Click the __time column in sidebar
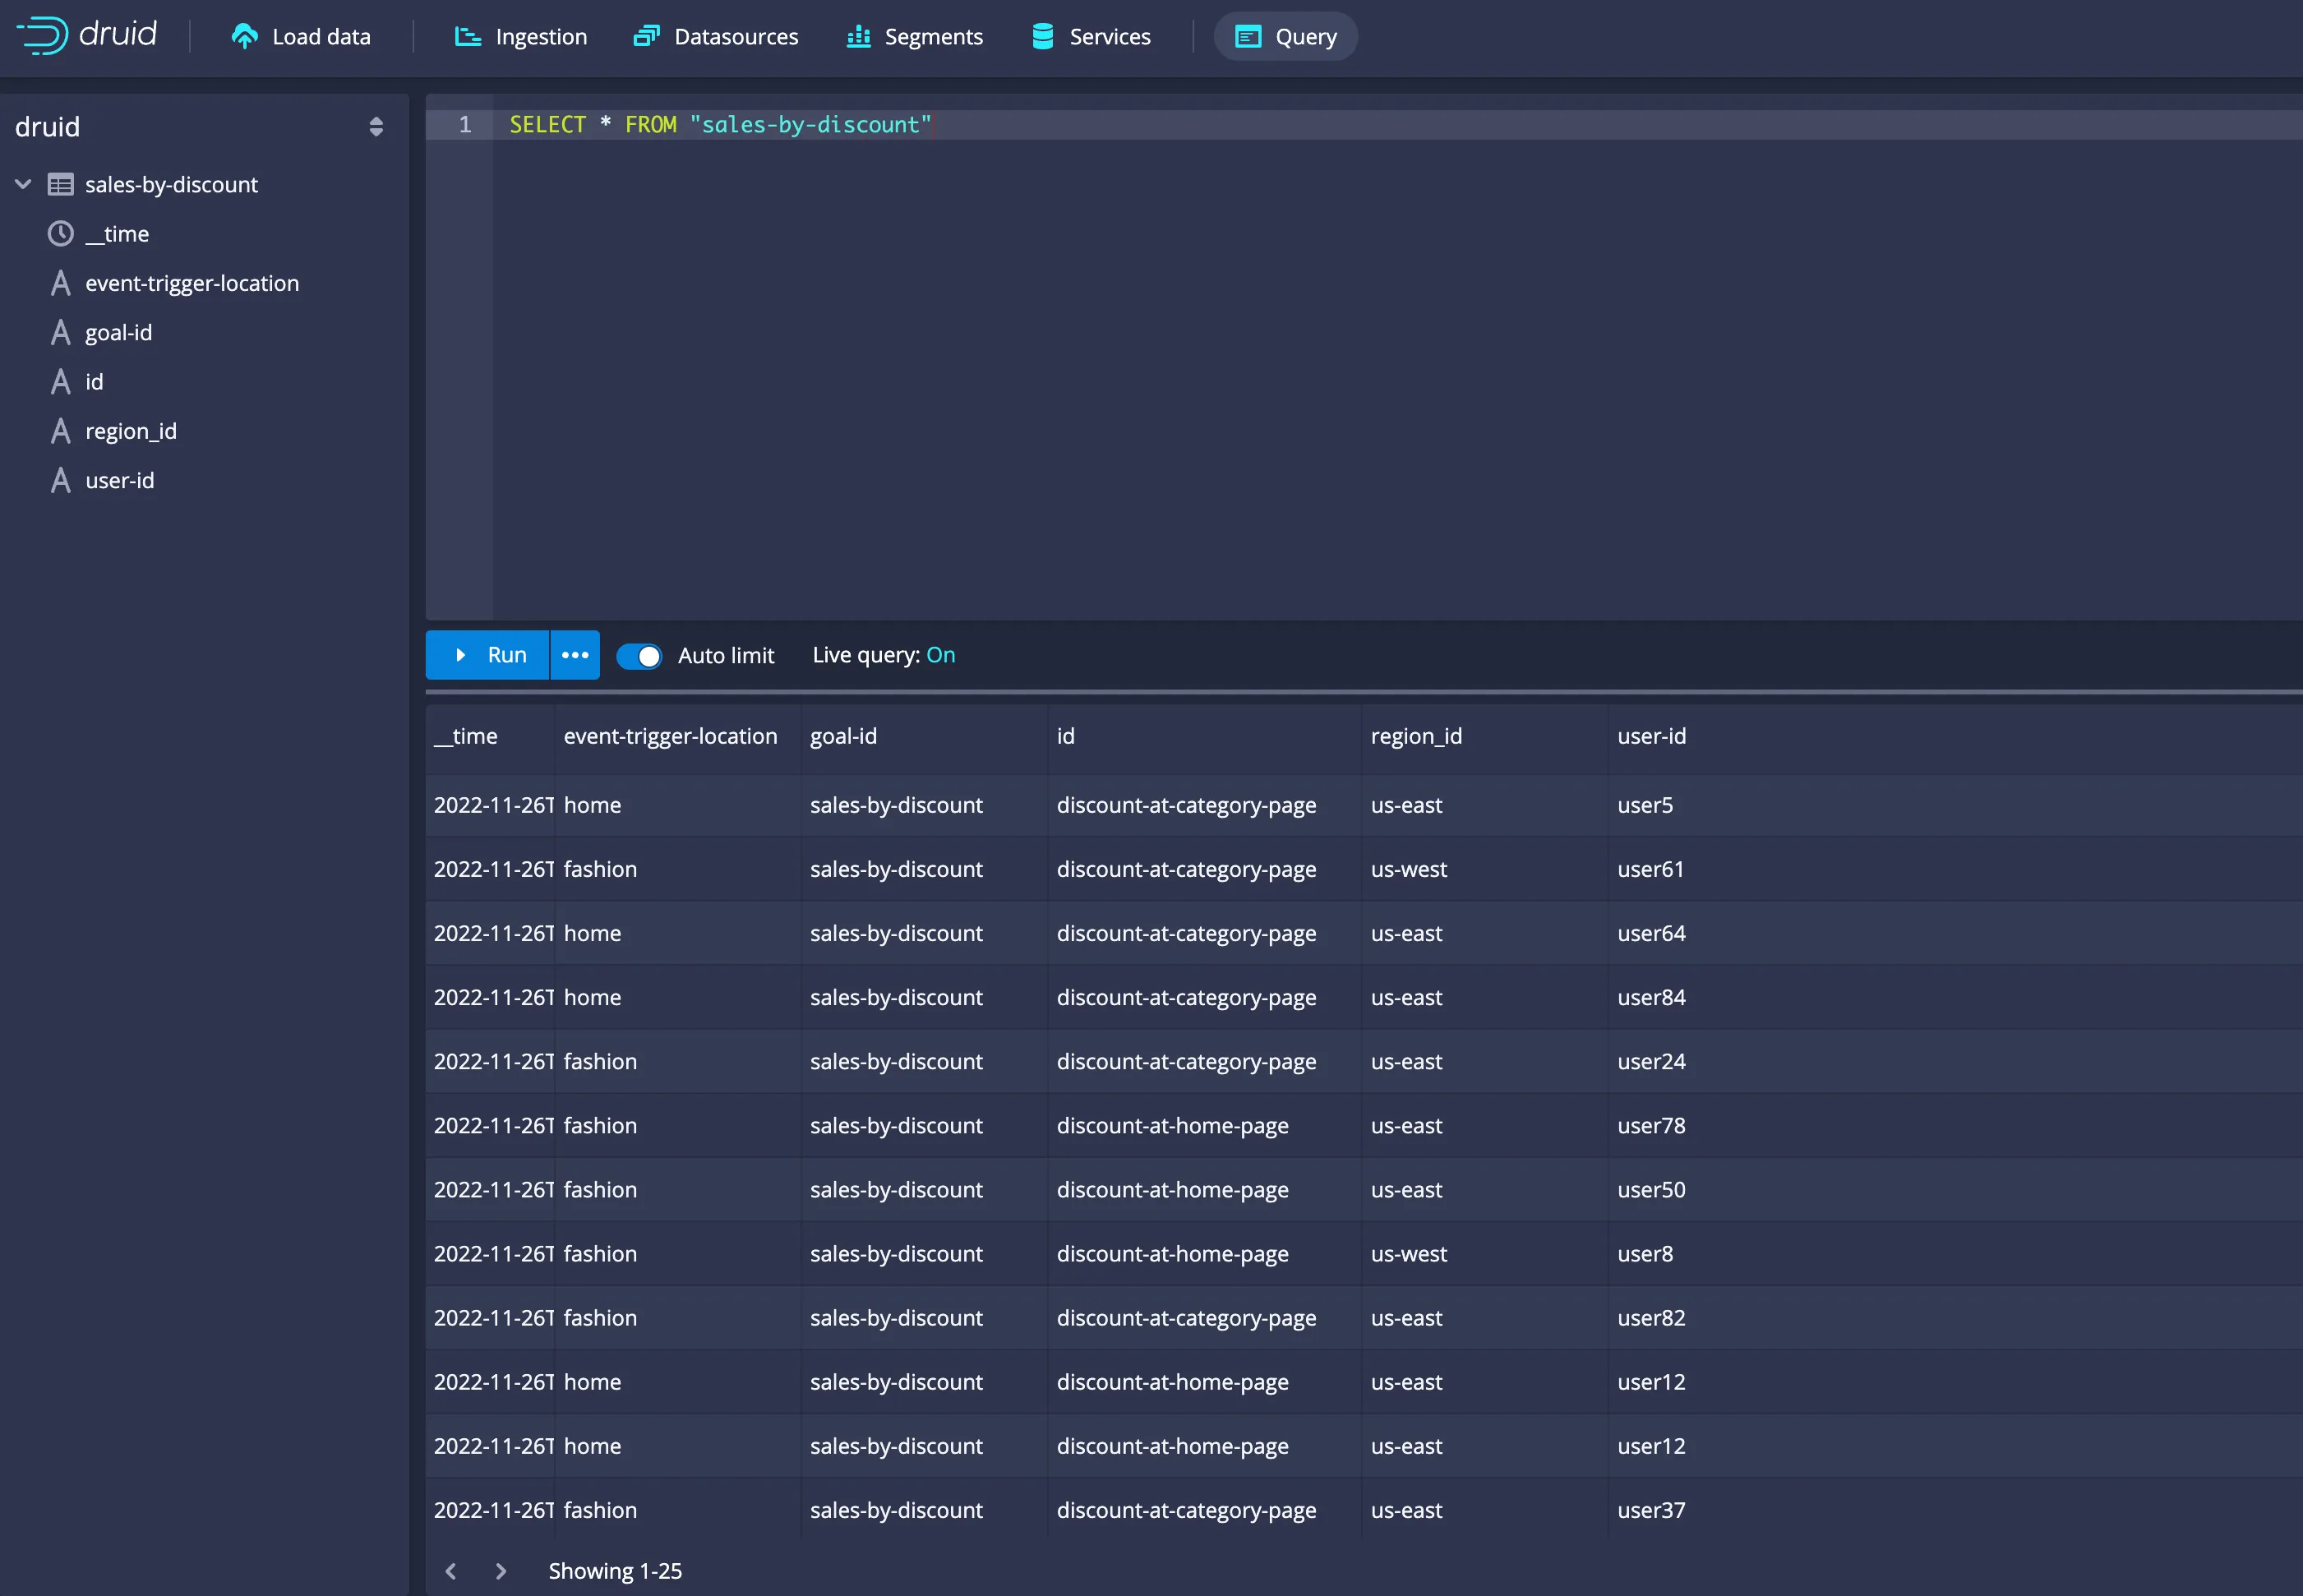The width and height of the screenshot is (2303, 1596). pos(118,233)
